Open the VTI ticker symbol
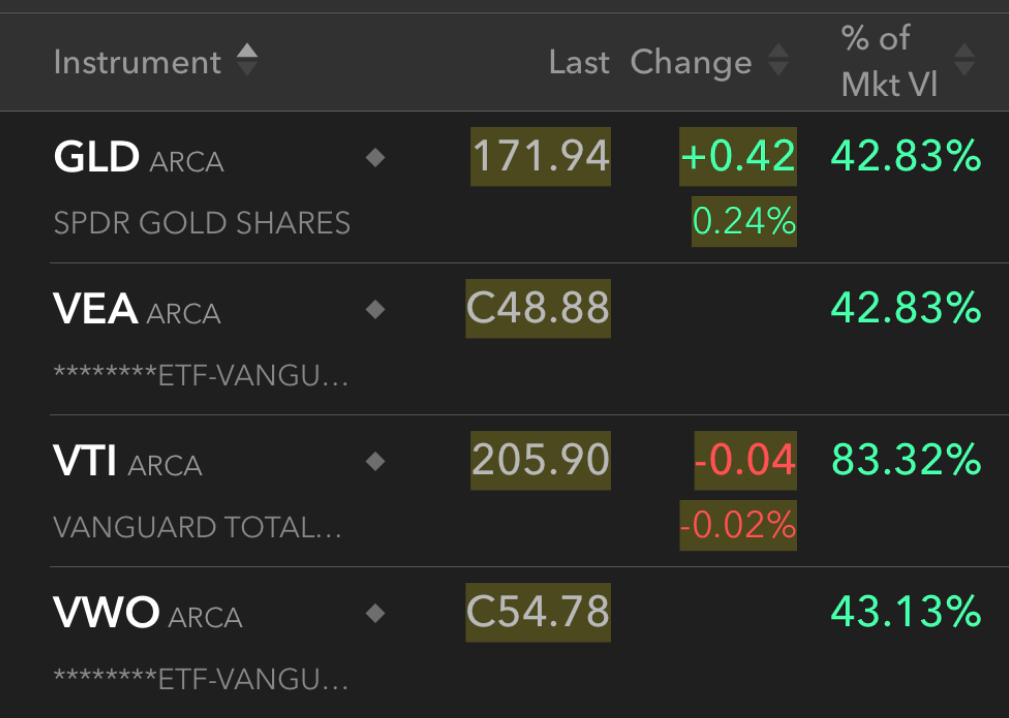 pos(85,461)
